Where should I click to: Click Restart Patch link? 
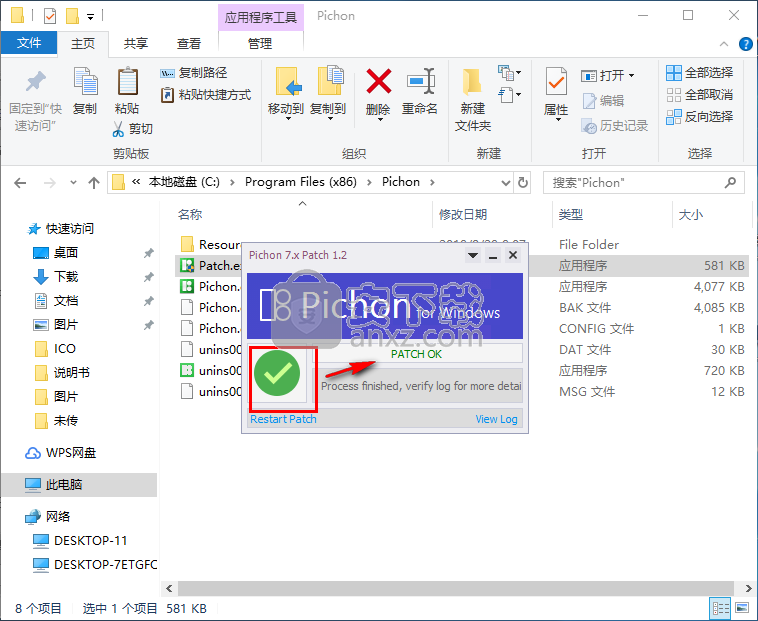[283, 419]
